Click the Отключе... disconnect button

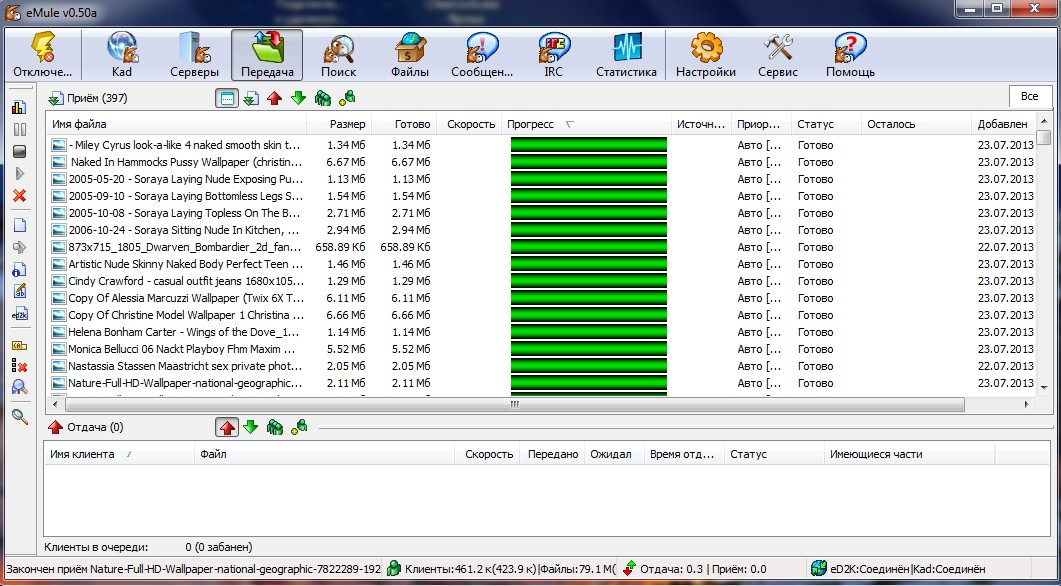click(43, 55)
